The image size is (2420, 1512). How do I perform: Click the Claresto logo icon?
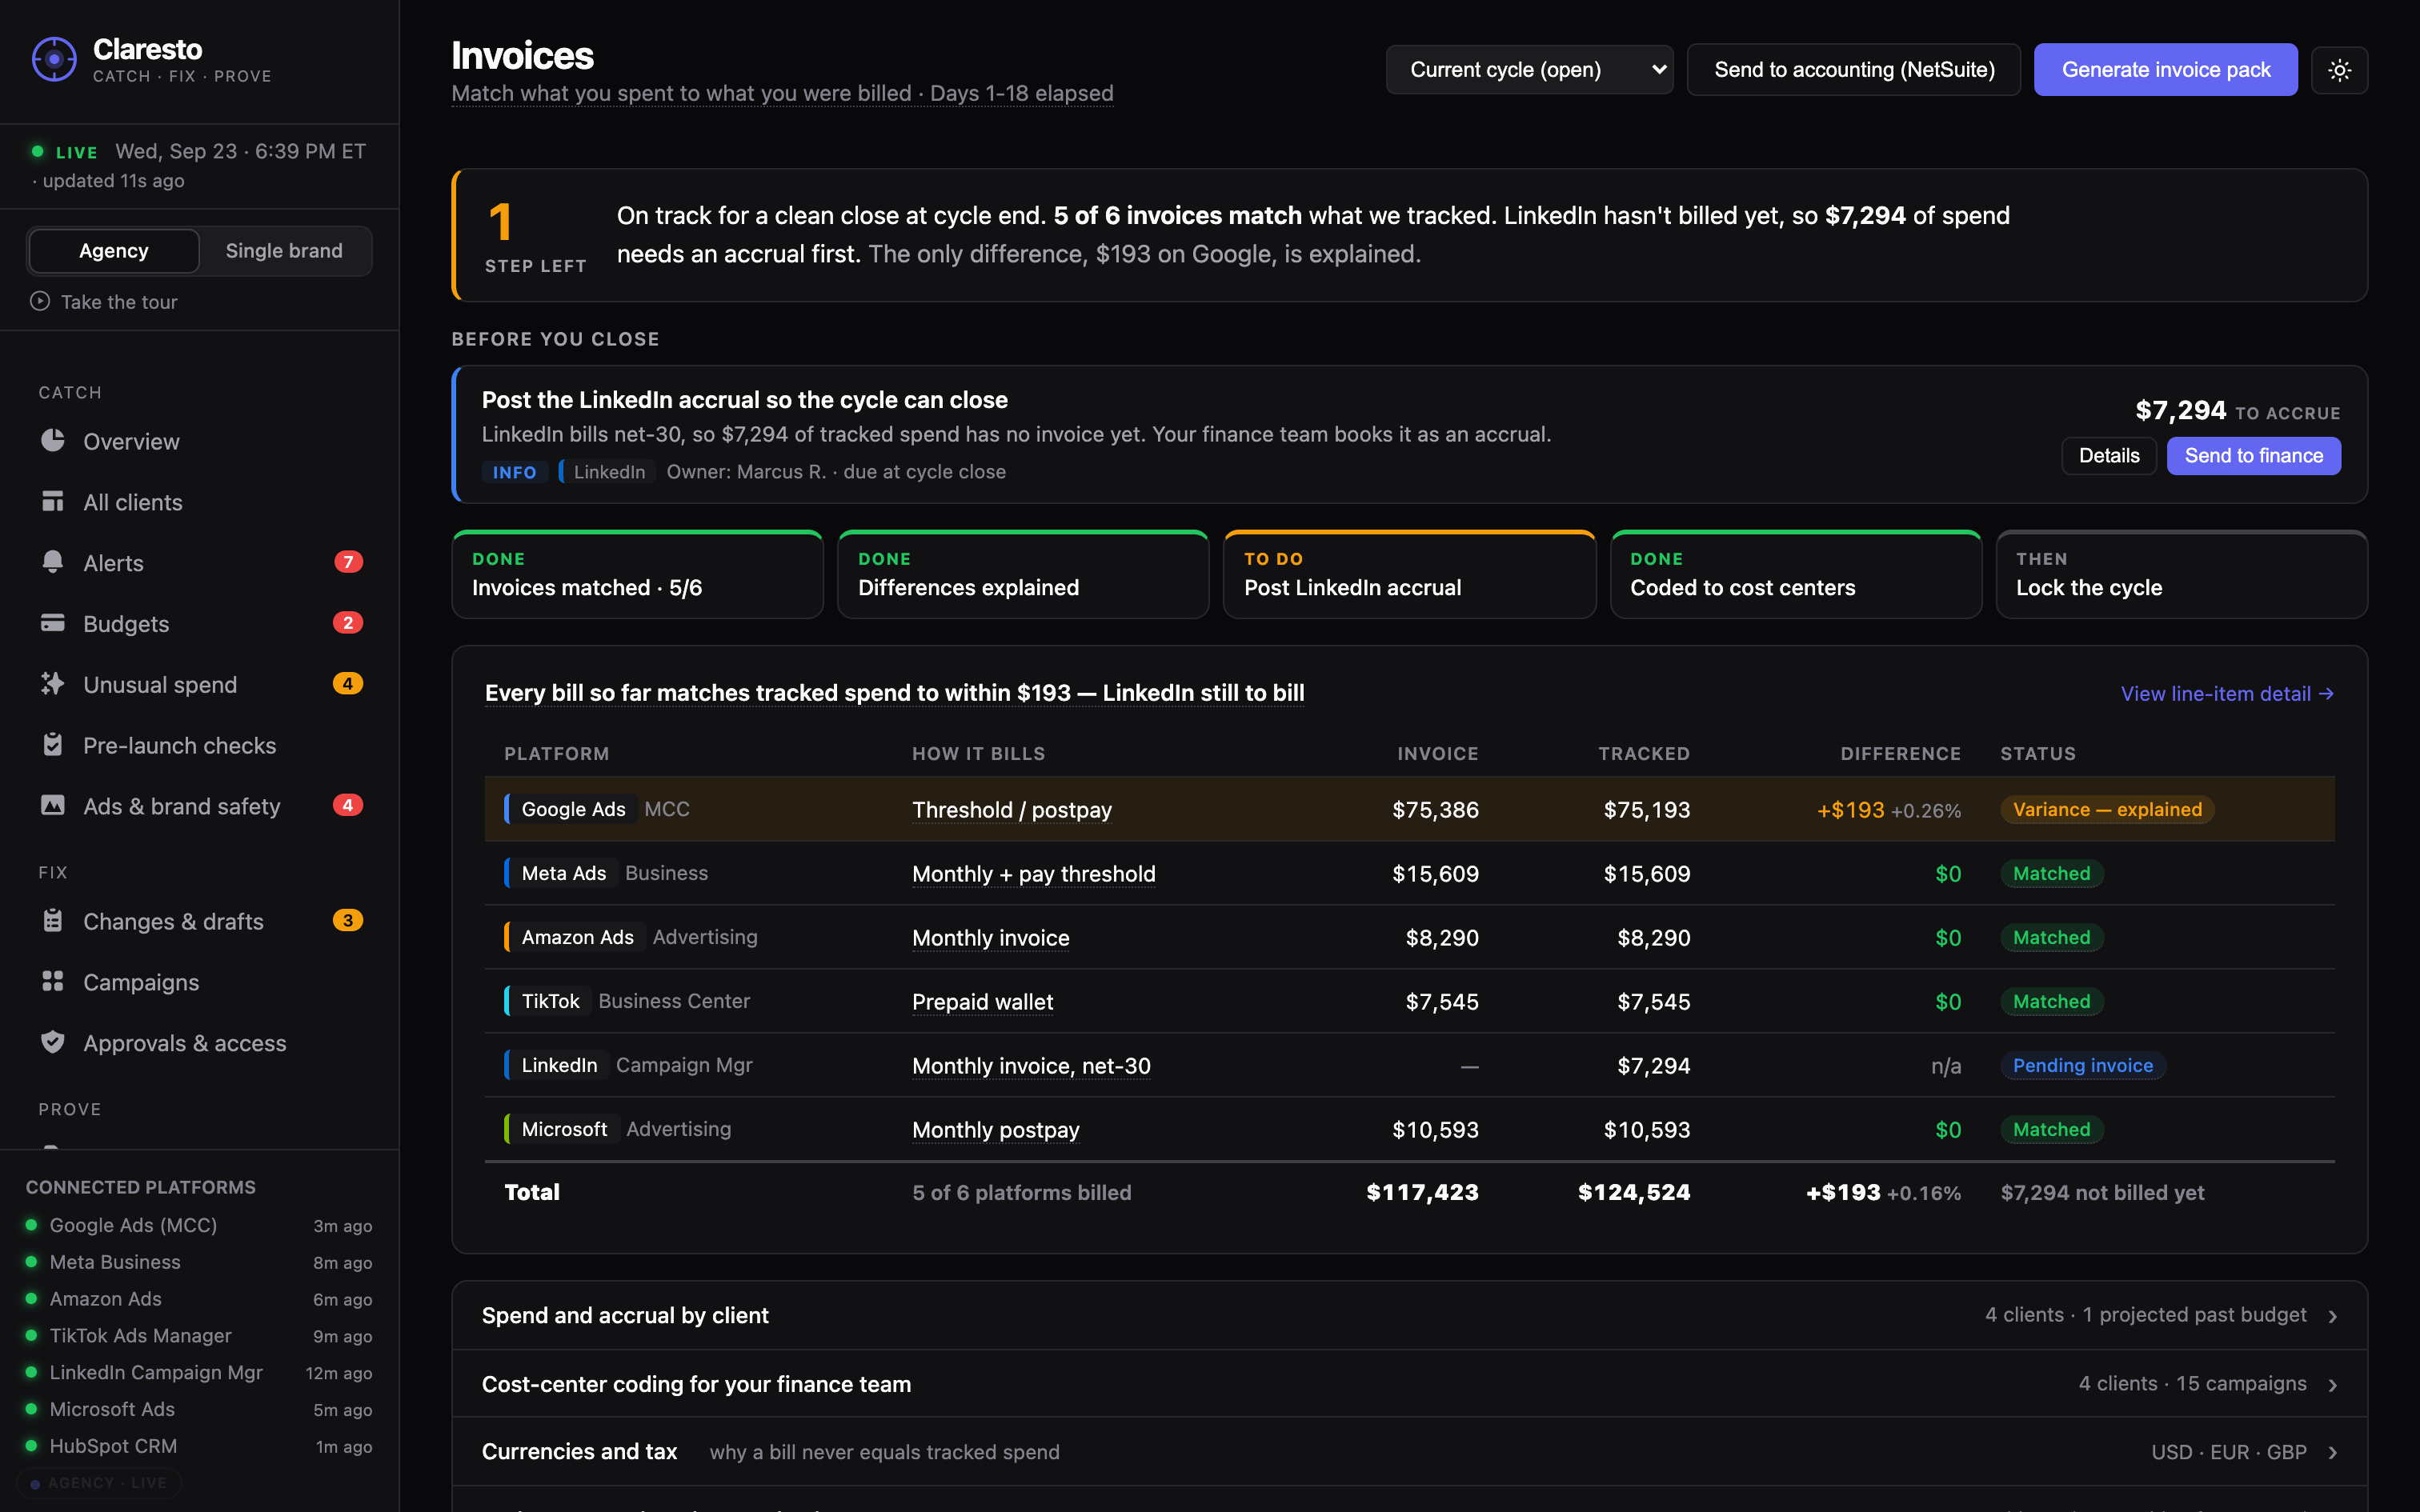coord(54,60)
